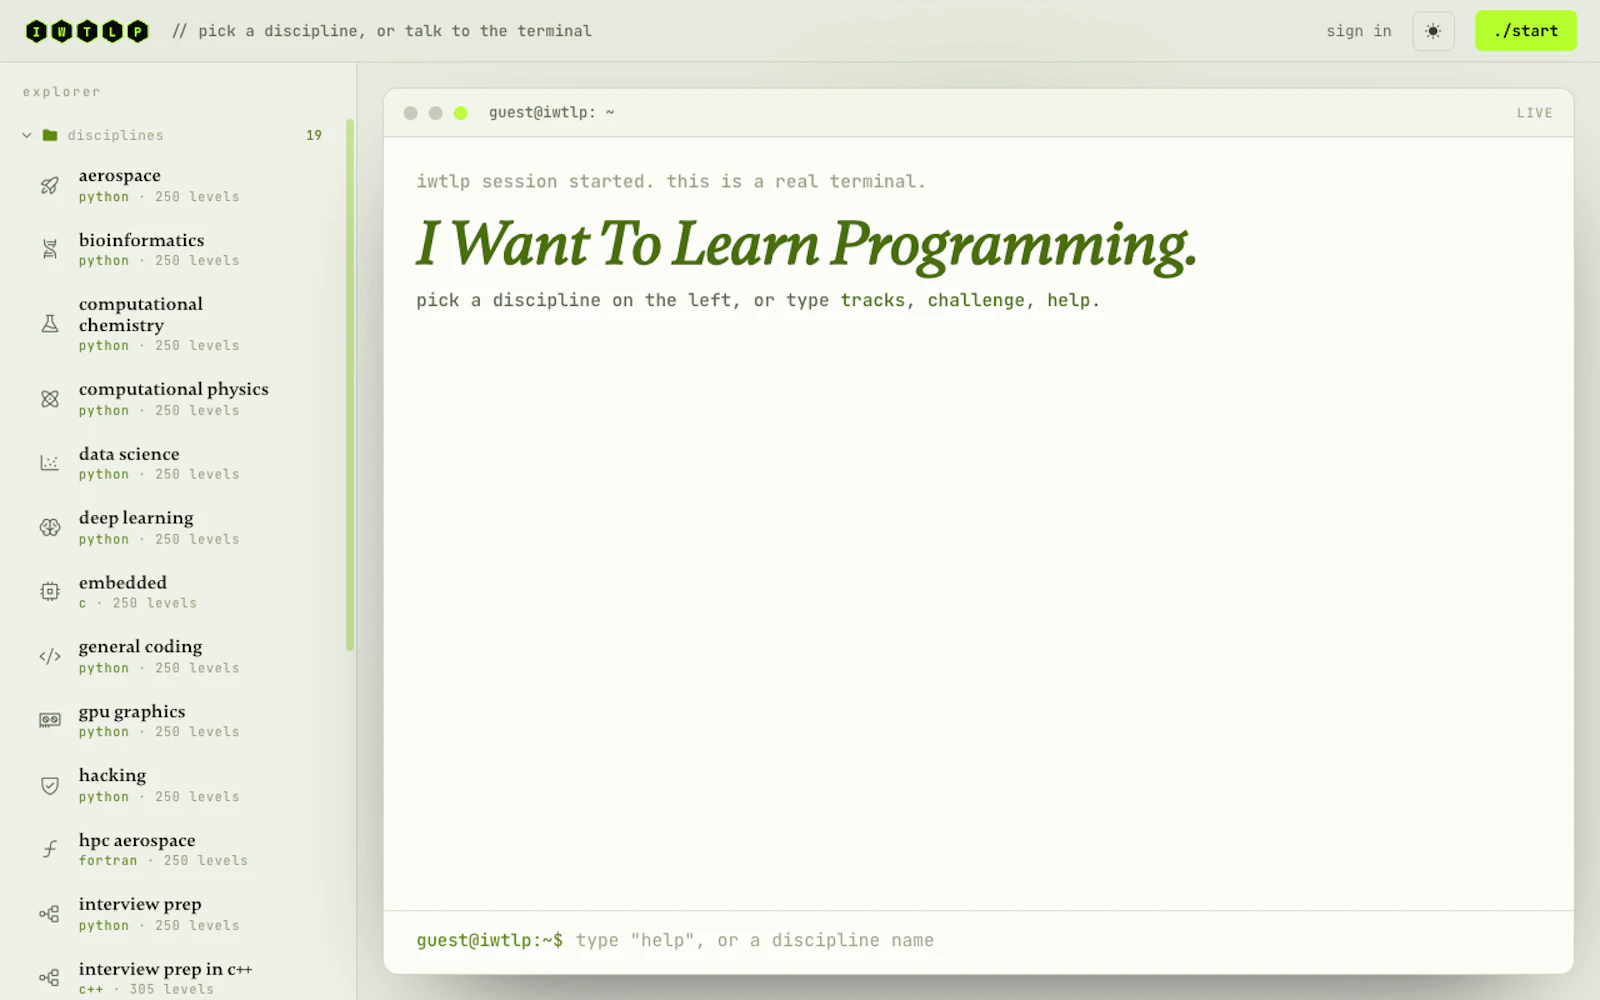Click the interview prep nodes icon
Screen dimensions: 1600x1000
50,914
